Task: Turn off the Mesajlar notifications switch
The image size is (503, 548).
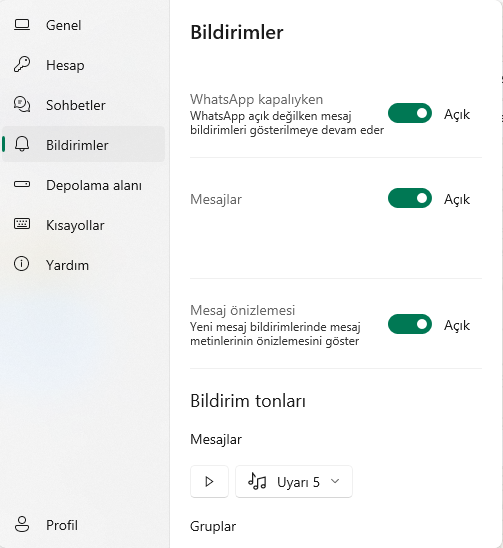Action: coord(410,198)
